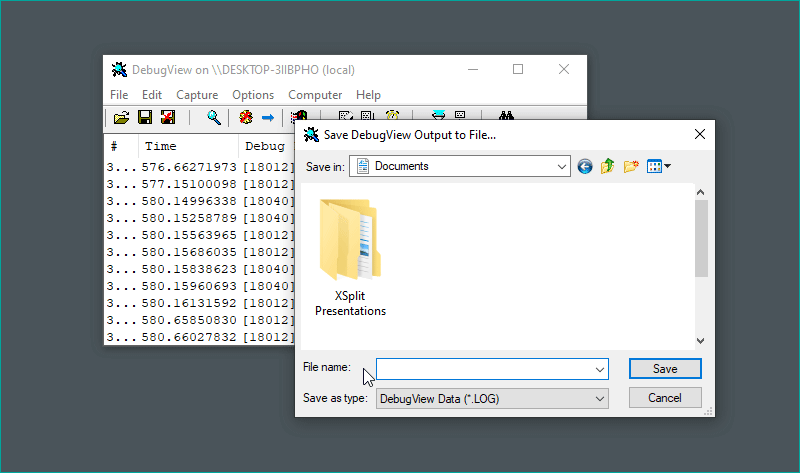The image size is (800, 473).
Task: Click the vertical scrollbar thumb in file list
Action: pyautogui.click(x=701, y=238)
